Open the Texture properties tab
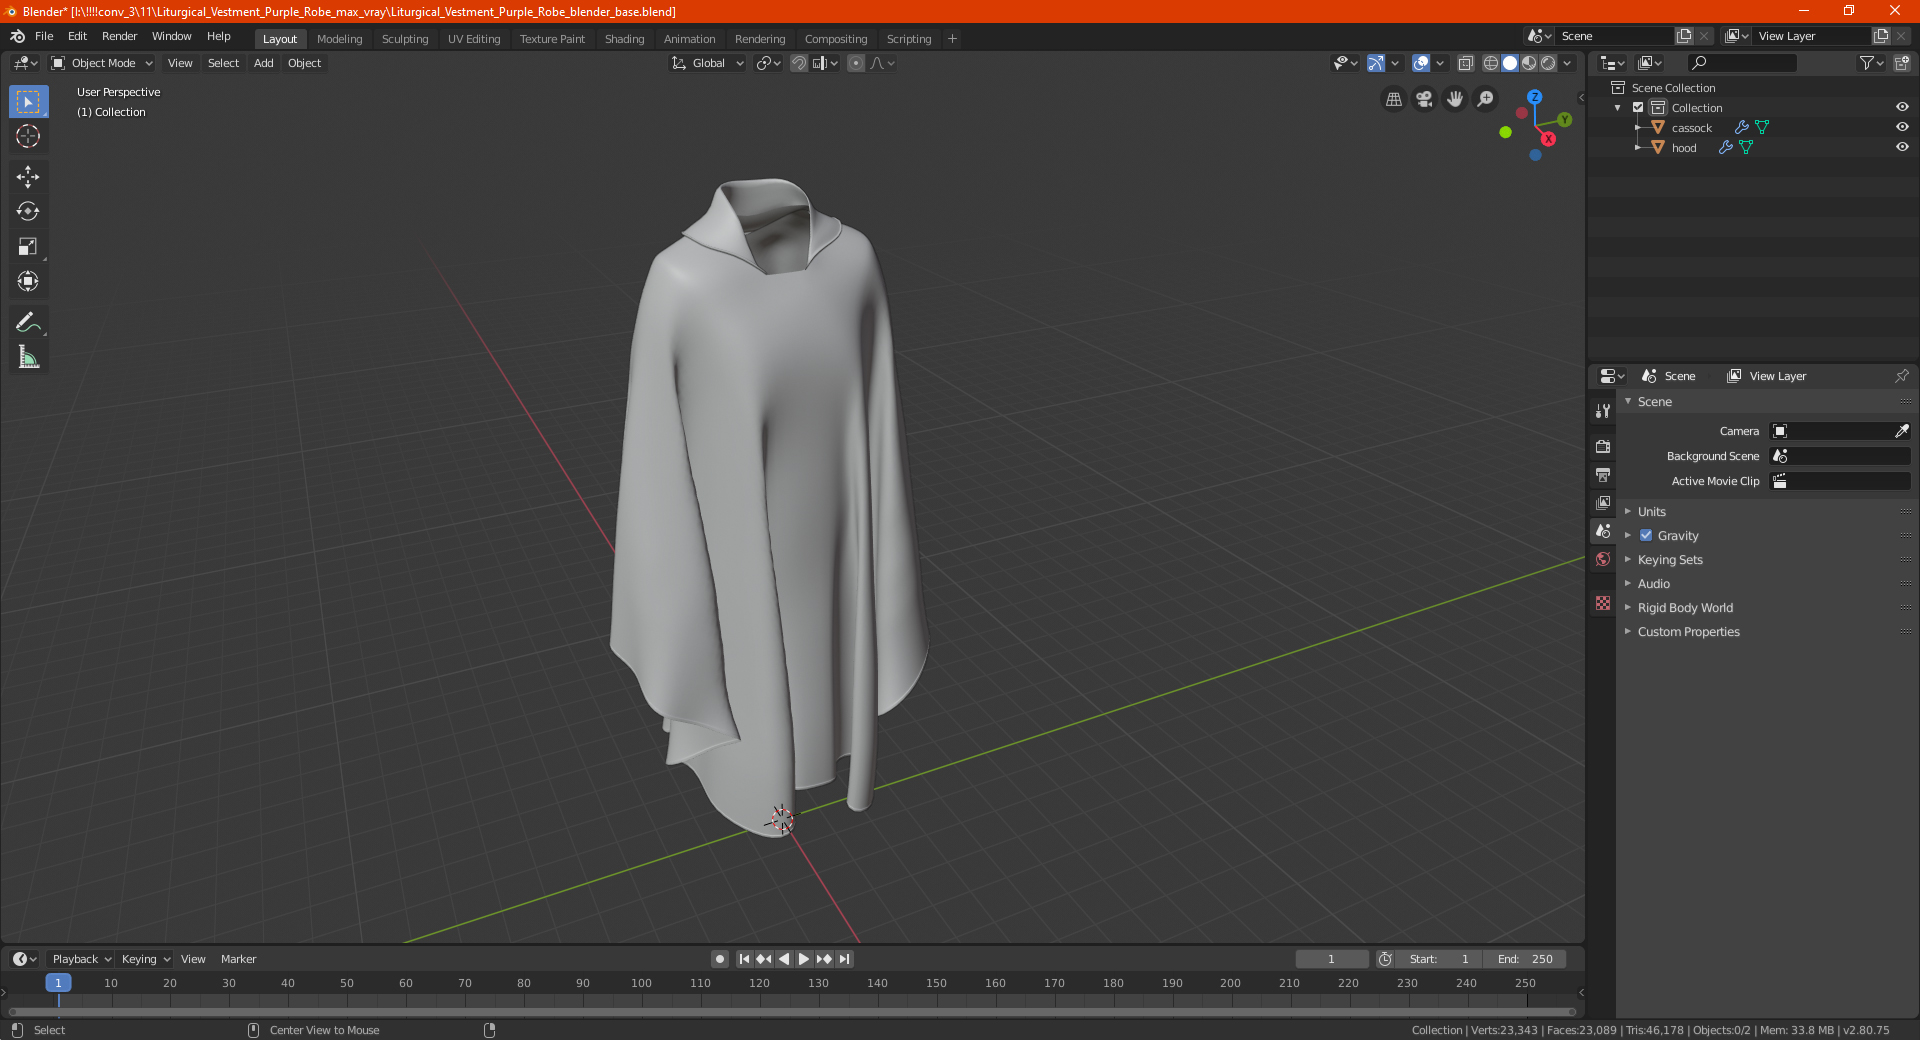 point(1603,603)
